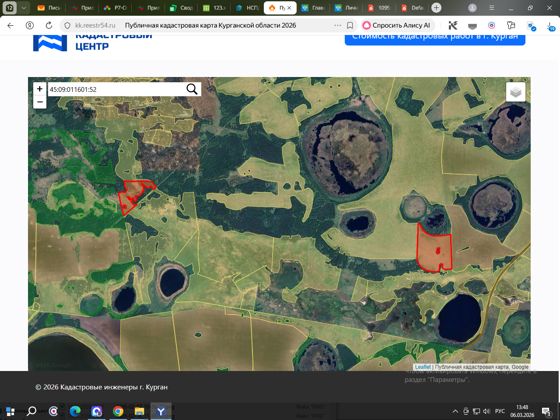
Task: Go back with browser arrow icon
Action: [x=10, y=25]
